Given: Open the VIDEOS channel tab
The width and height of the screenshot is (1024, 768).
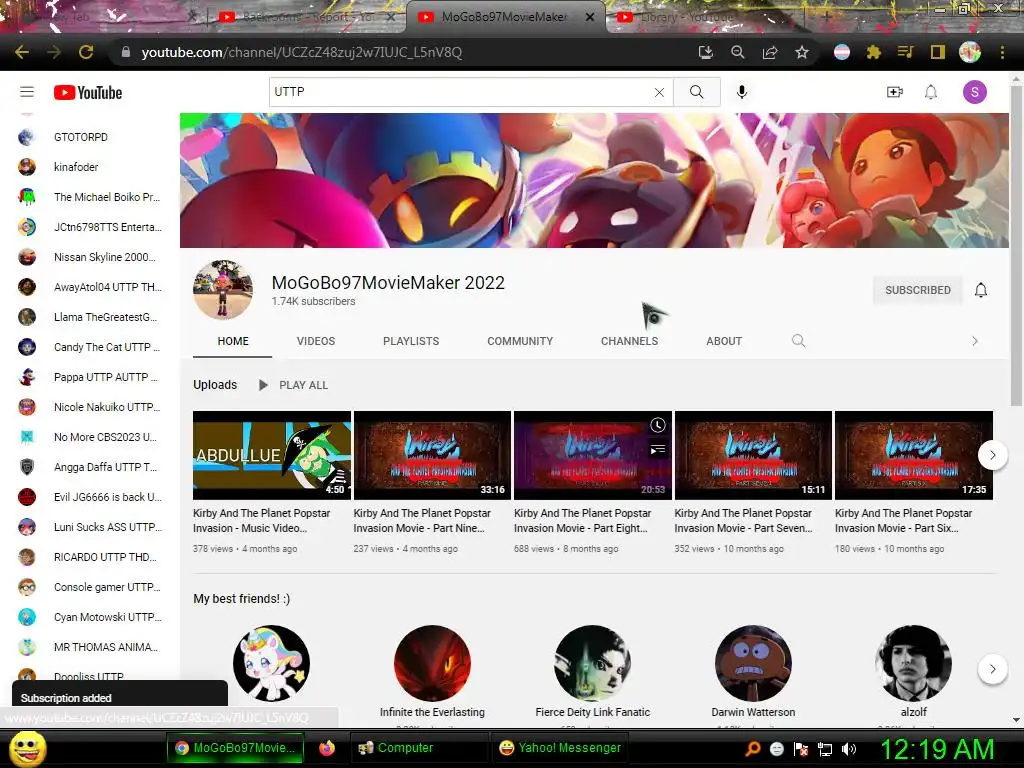Looking at the screenshot, I should point(315,341).
